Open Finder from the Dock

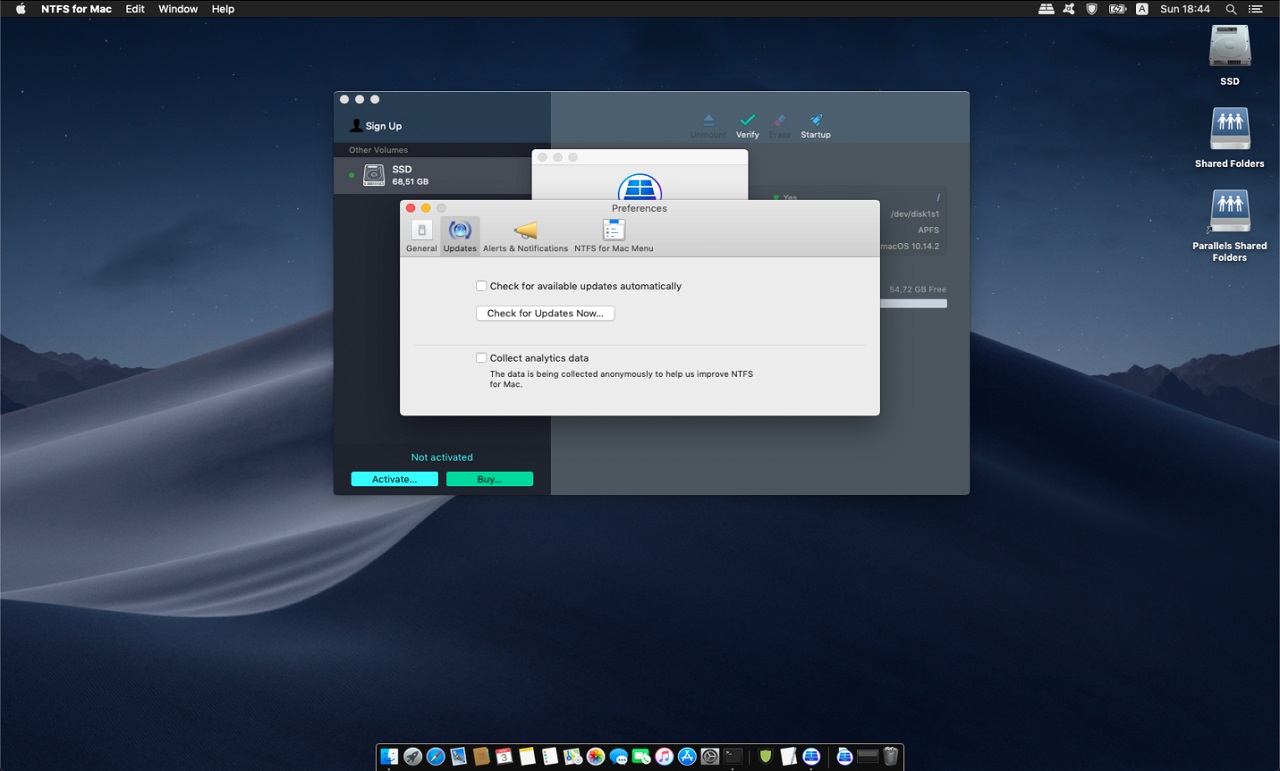click(x=389, y=757)
